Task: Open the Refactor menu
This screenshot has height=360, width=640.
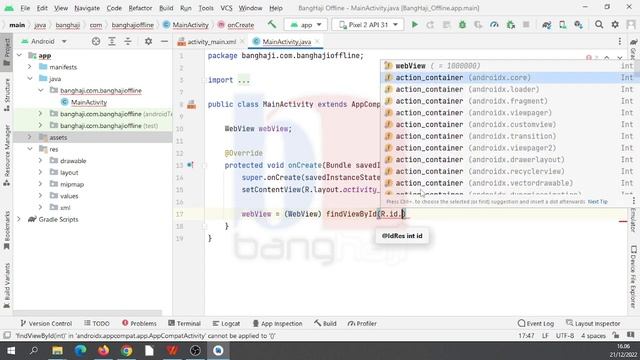Action: [140, 8]
